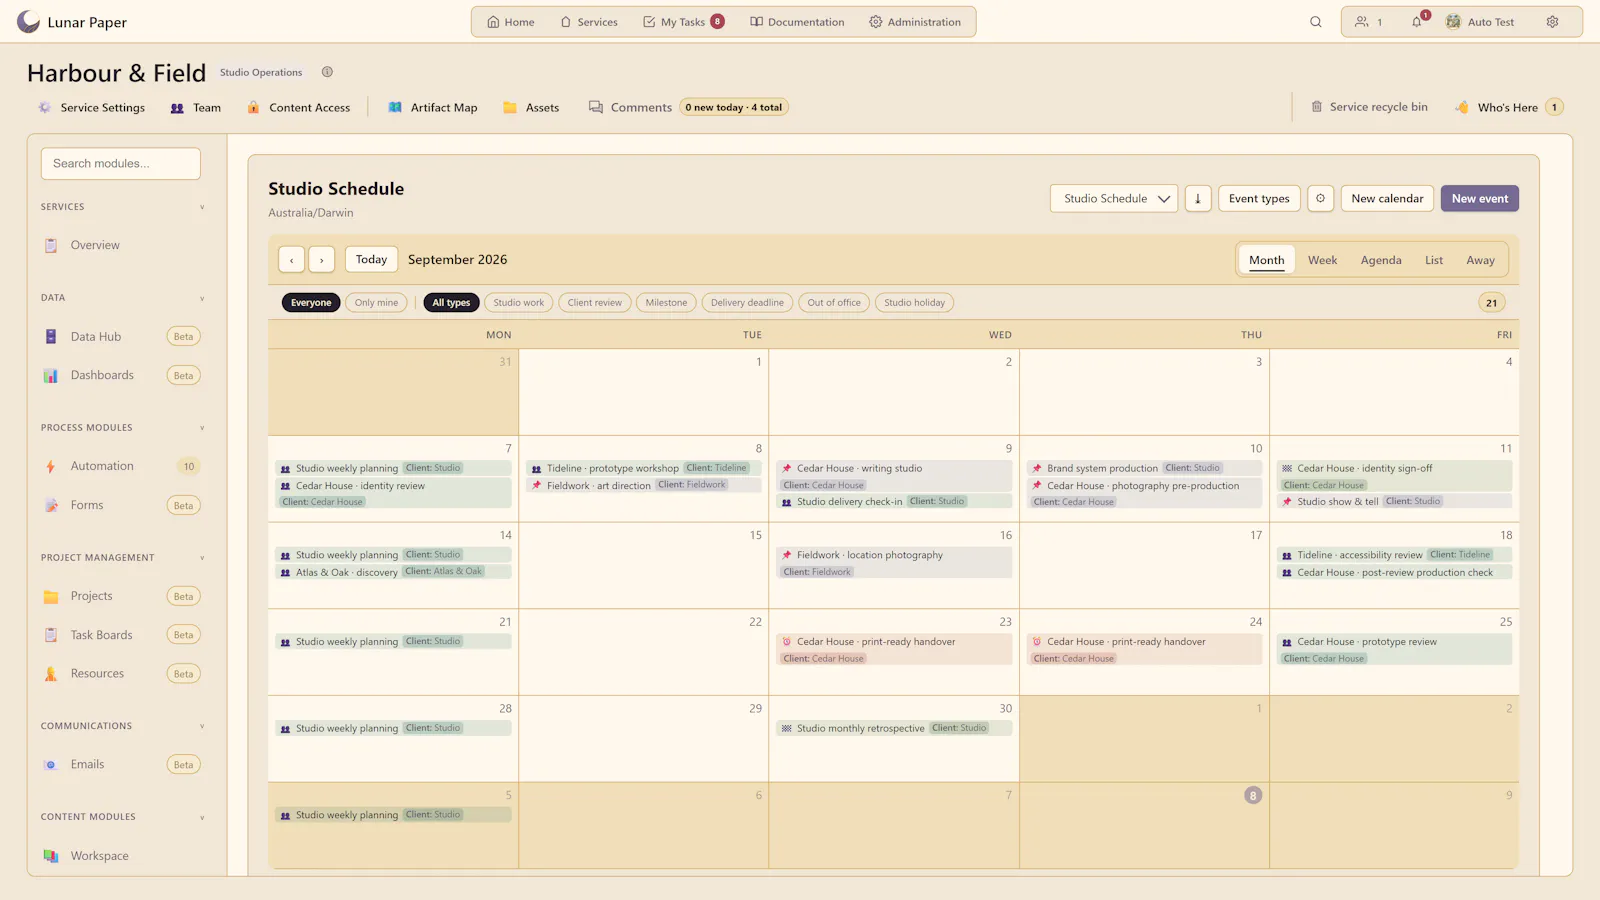
Task: Focus the Search modules field
Action: tap(121, 164)
